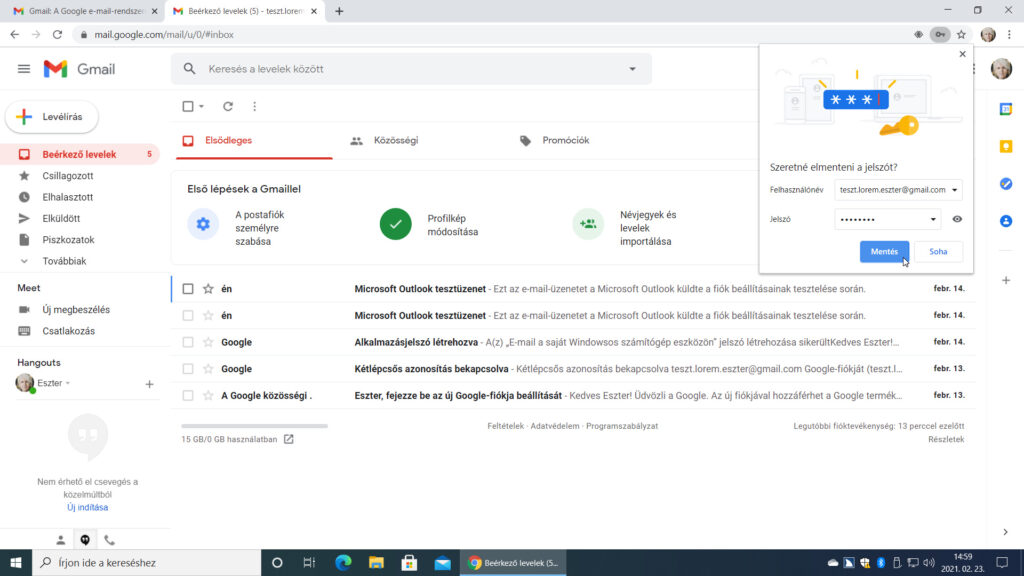This screenshot has height=576, width=1024.
Task: Reload the page using browser refresh button
Action: 57,35
